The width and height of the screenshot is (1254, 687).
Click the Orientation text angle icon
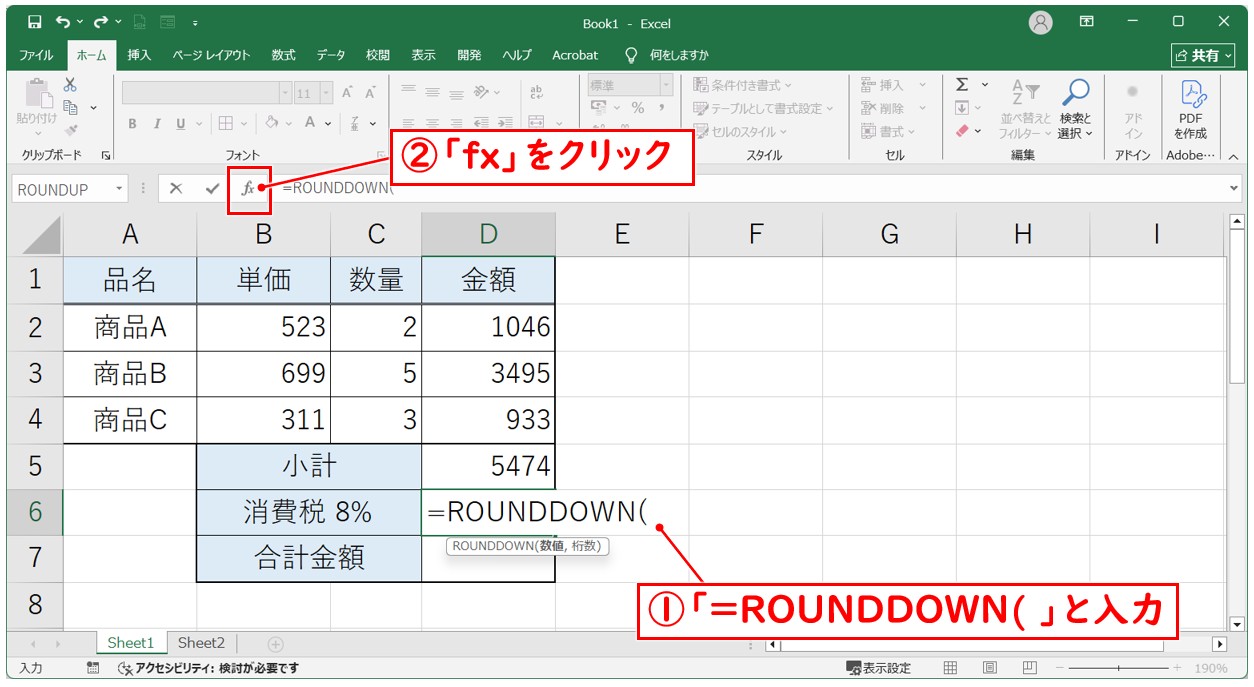coord(482,93)
